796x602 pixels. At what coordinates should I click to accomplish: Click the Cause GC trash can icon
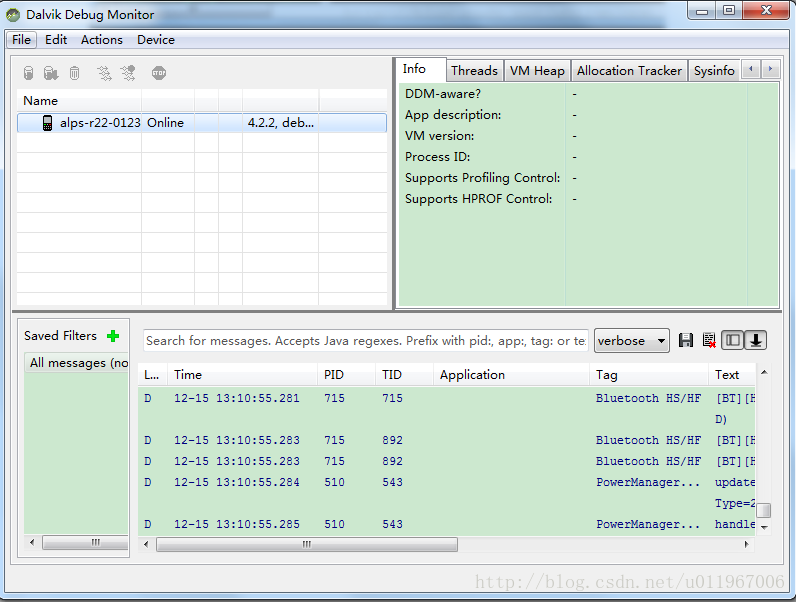(x=75, y=73)
